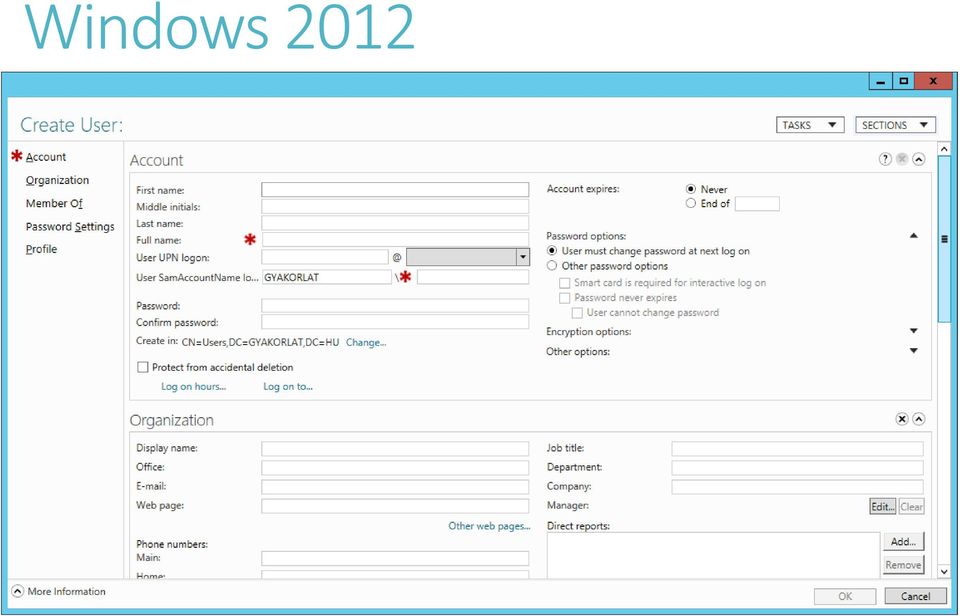Check Password never expires box
Screen dimensions: 960x616
coord(564,298)
